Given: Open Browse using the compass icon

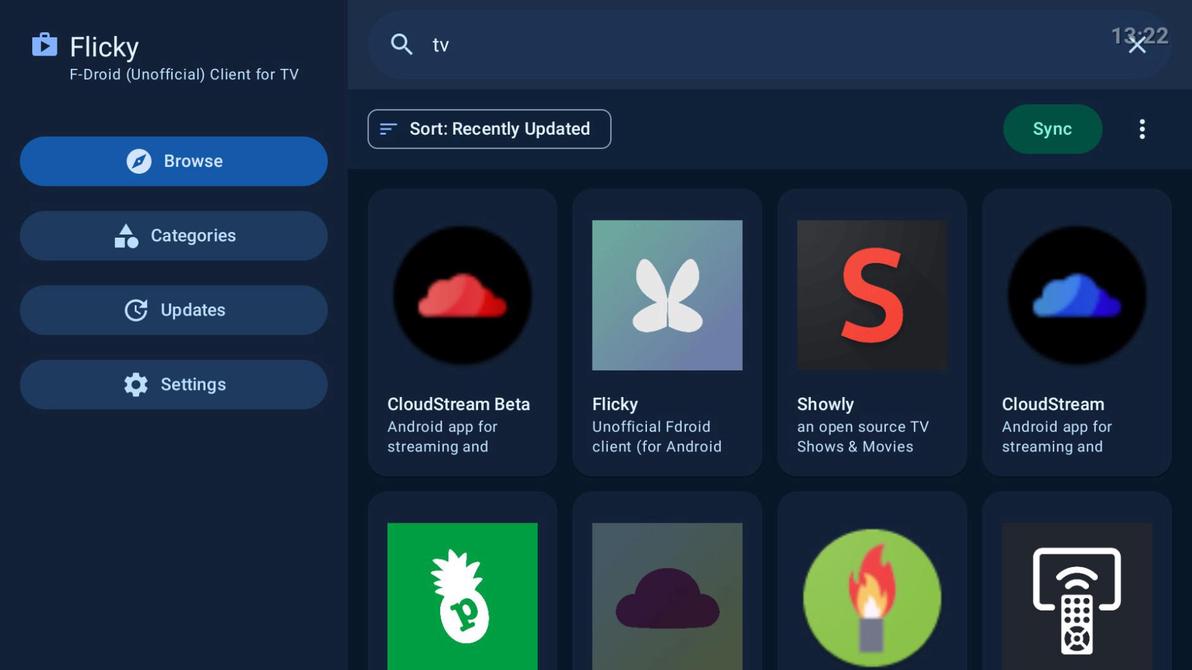Looking at the screenshot, I should (137, 161).
